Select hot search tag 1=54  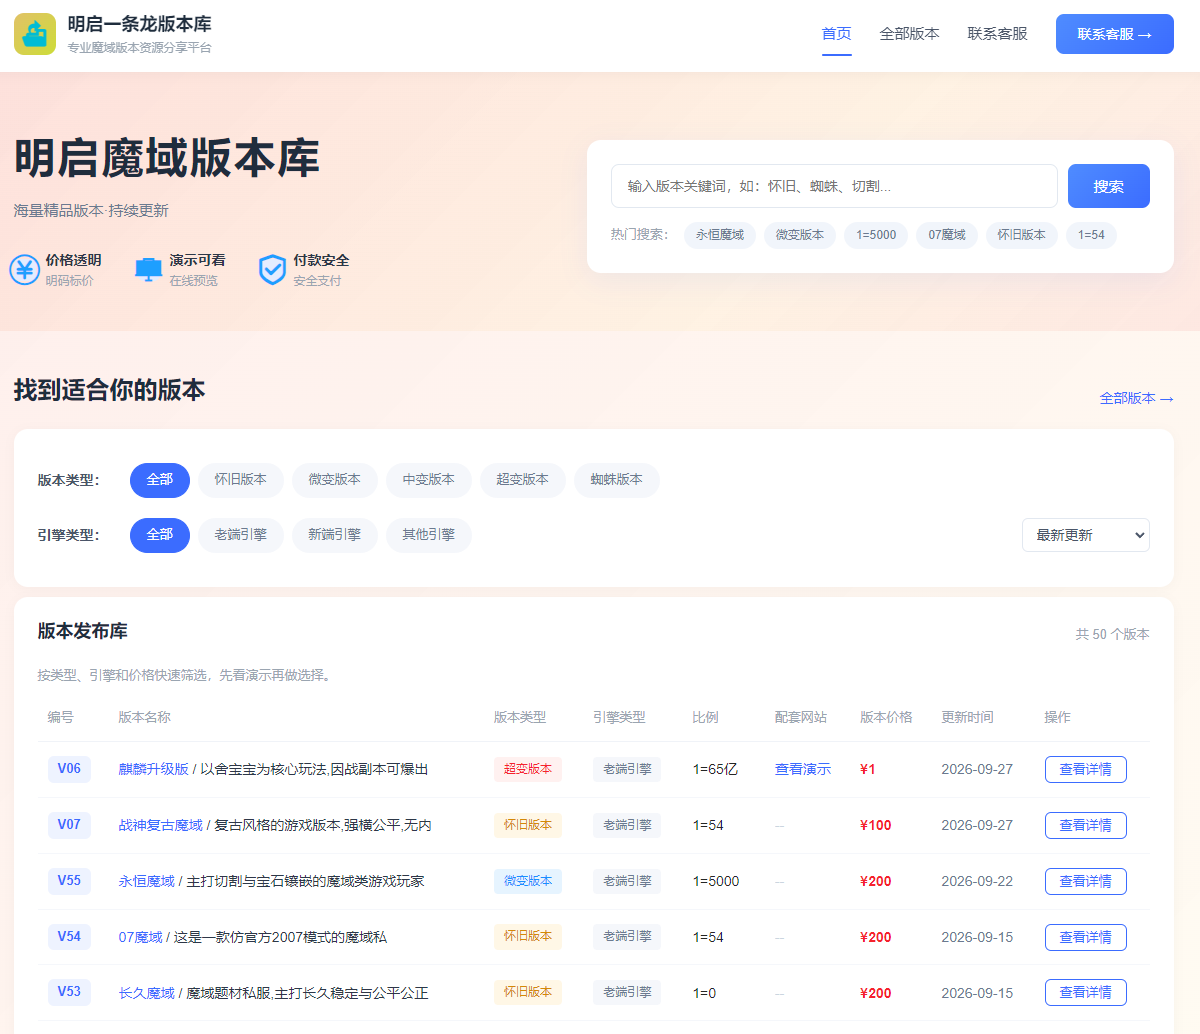pos(1091,235)
